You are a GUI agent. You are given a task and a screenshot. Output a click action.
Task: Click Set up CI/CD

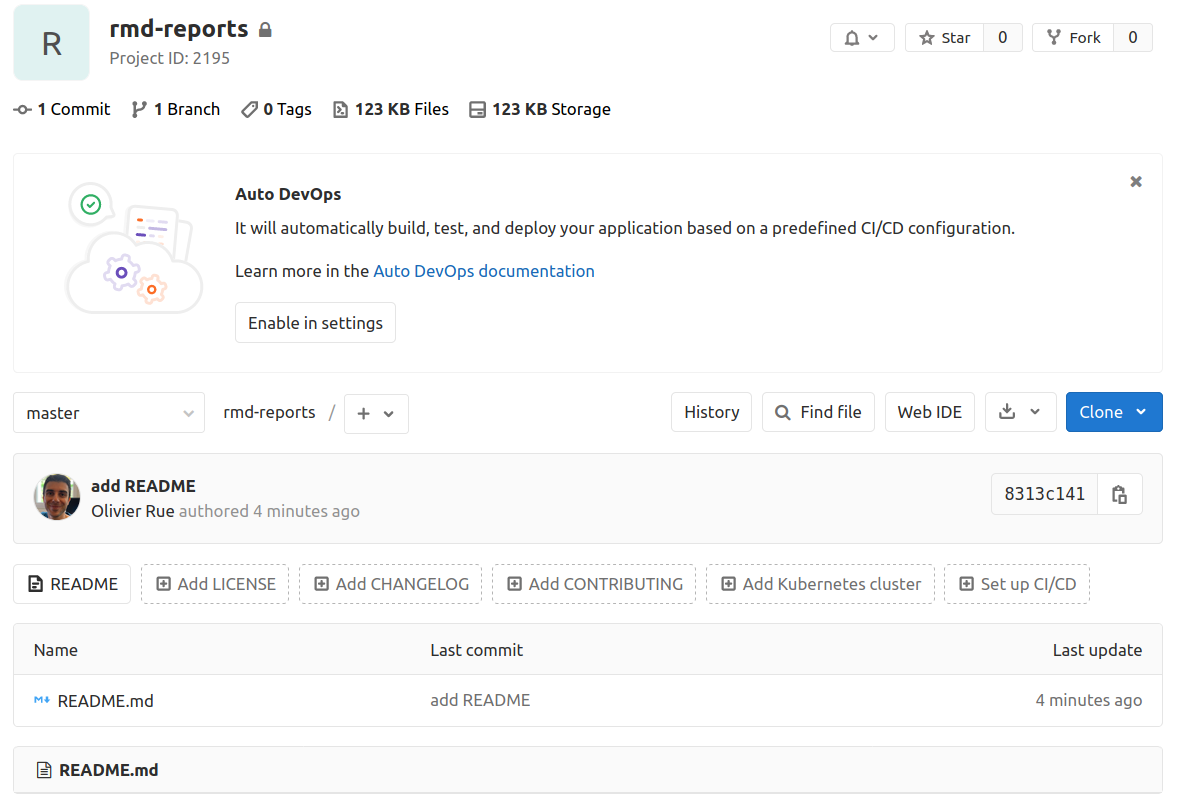pyautogui.click(x=1016, y=584)
